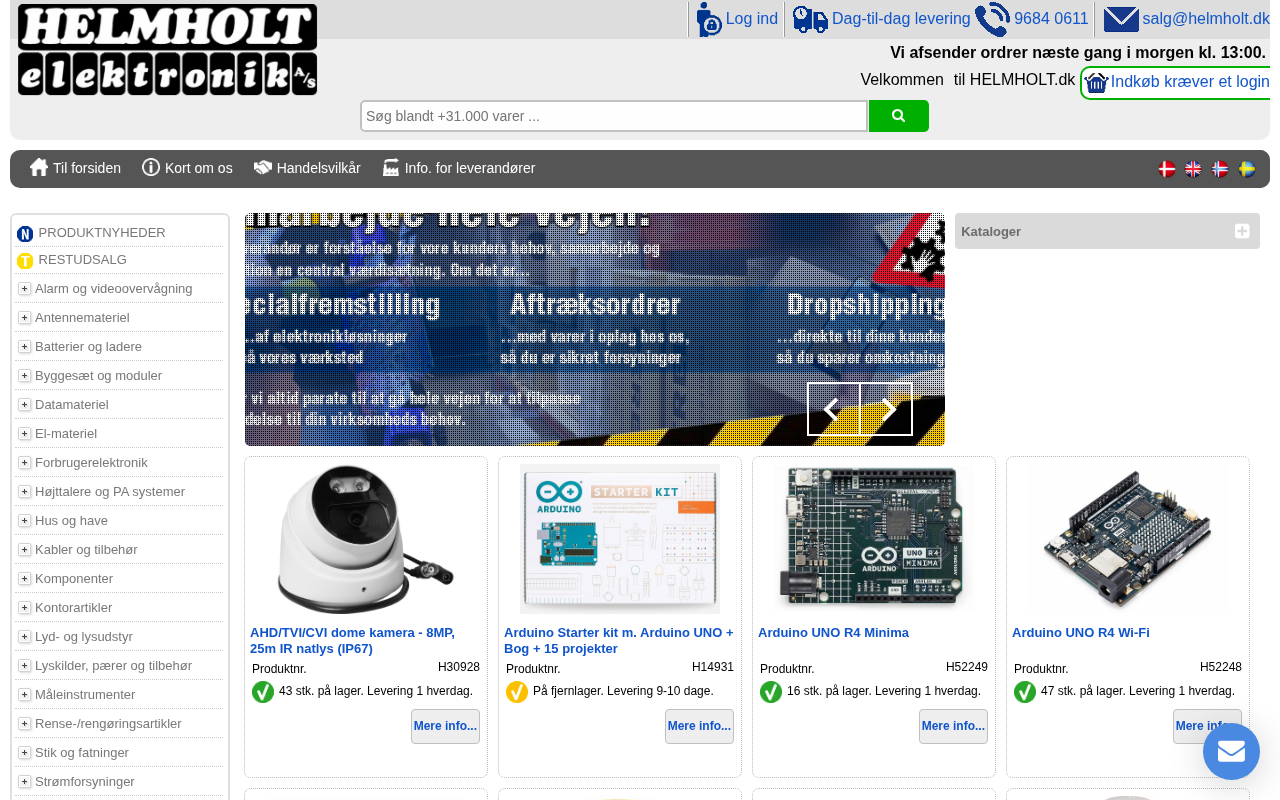Click the factory icon for leverandører
This screenshot has width=1280, height=800.
(x=391, y=167)
